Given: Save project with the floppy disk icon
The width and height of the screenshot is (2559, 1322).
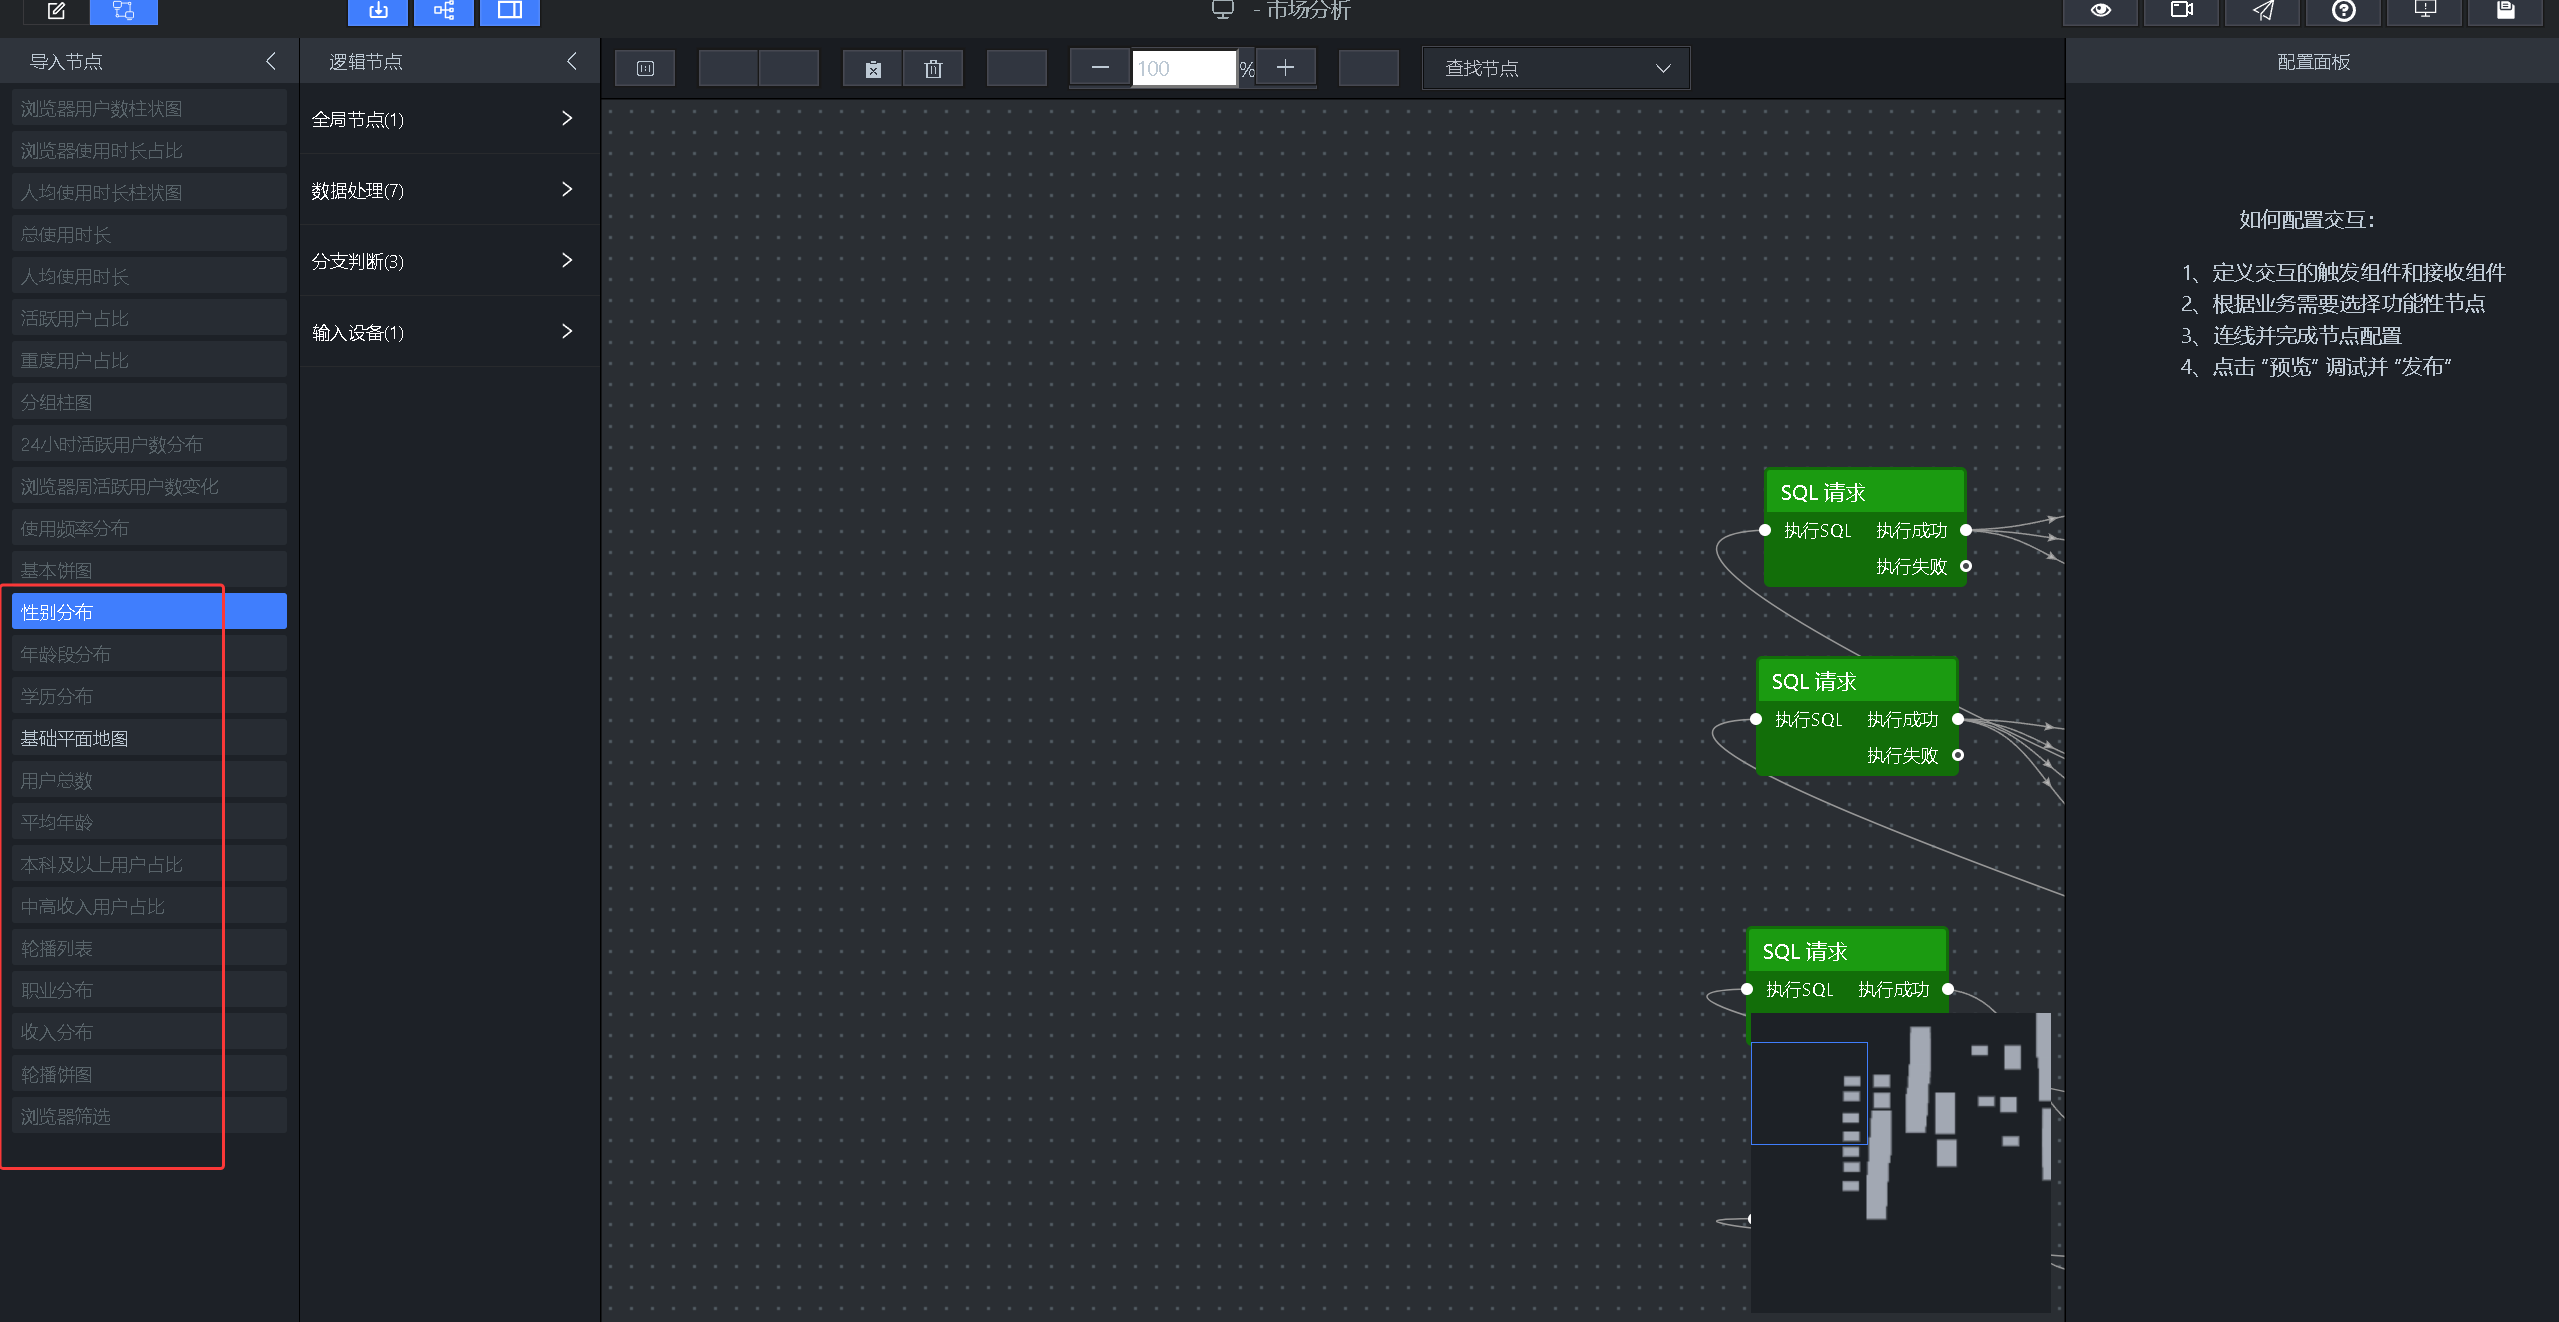Looking at the screenshot, I should (2505, 11).
